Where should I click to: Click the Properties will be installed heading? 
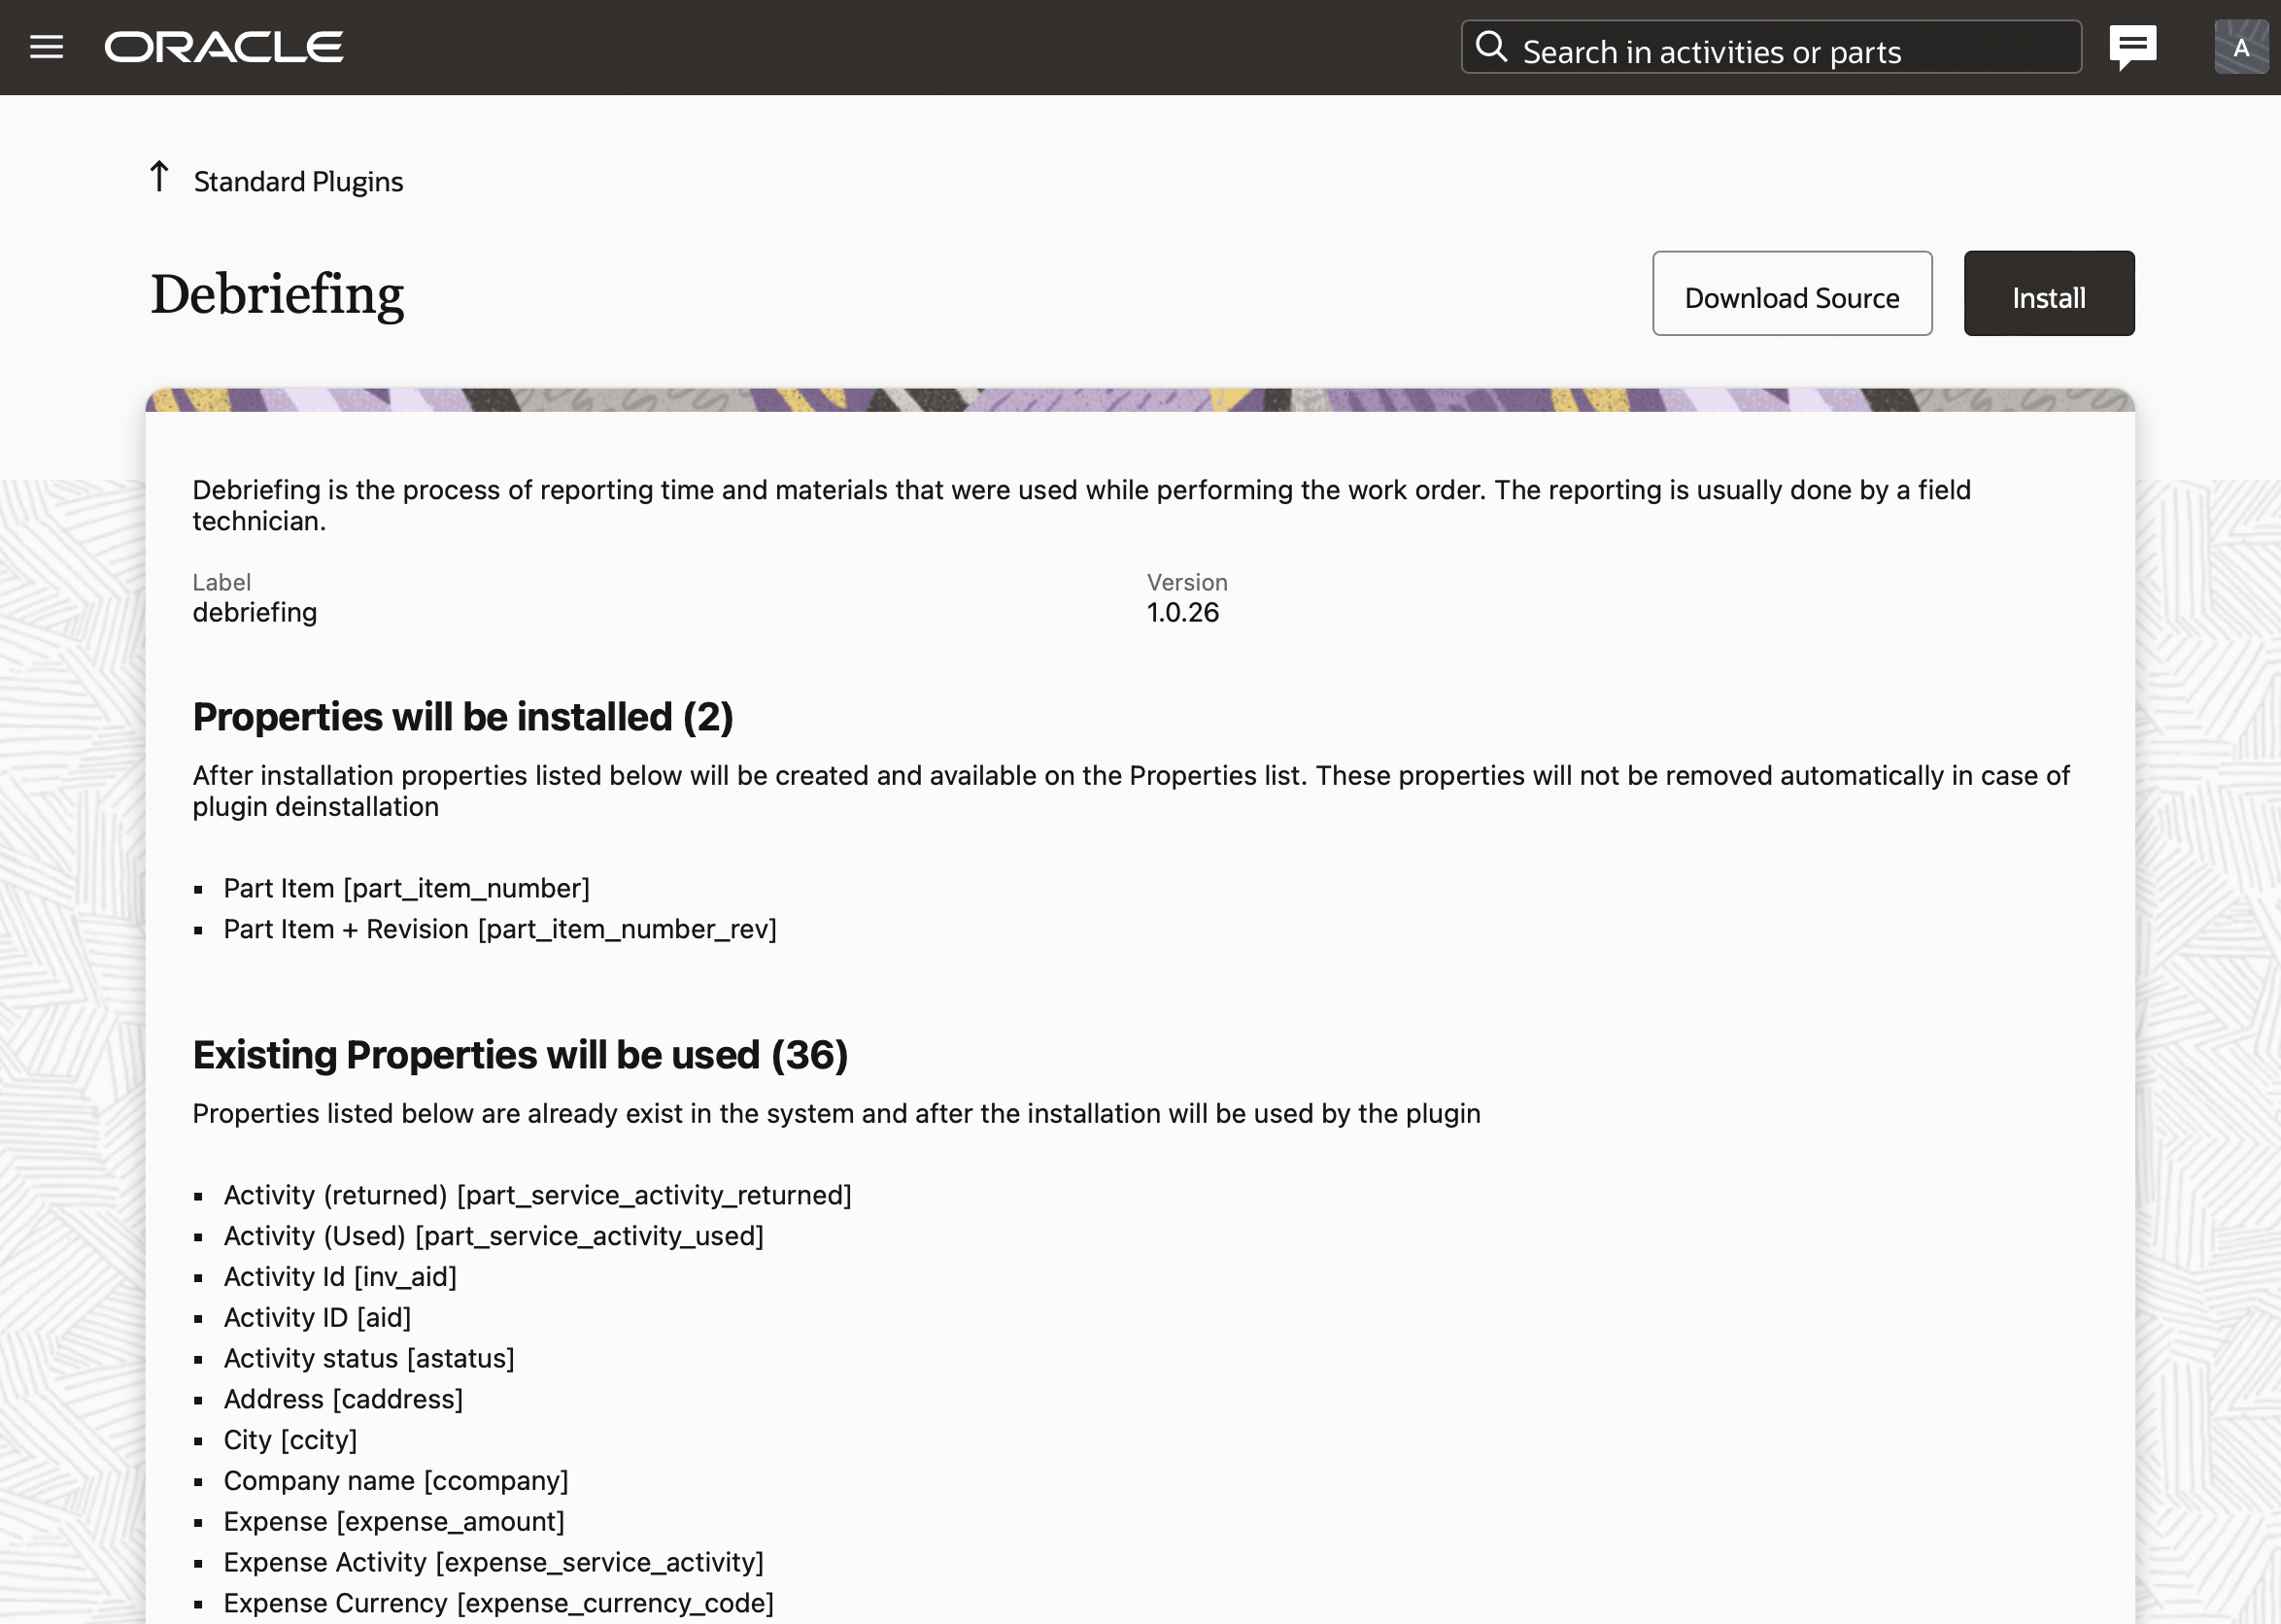click(x=463, y=717)
